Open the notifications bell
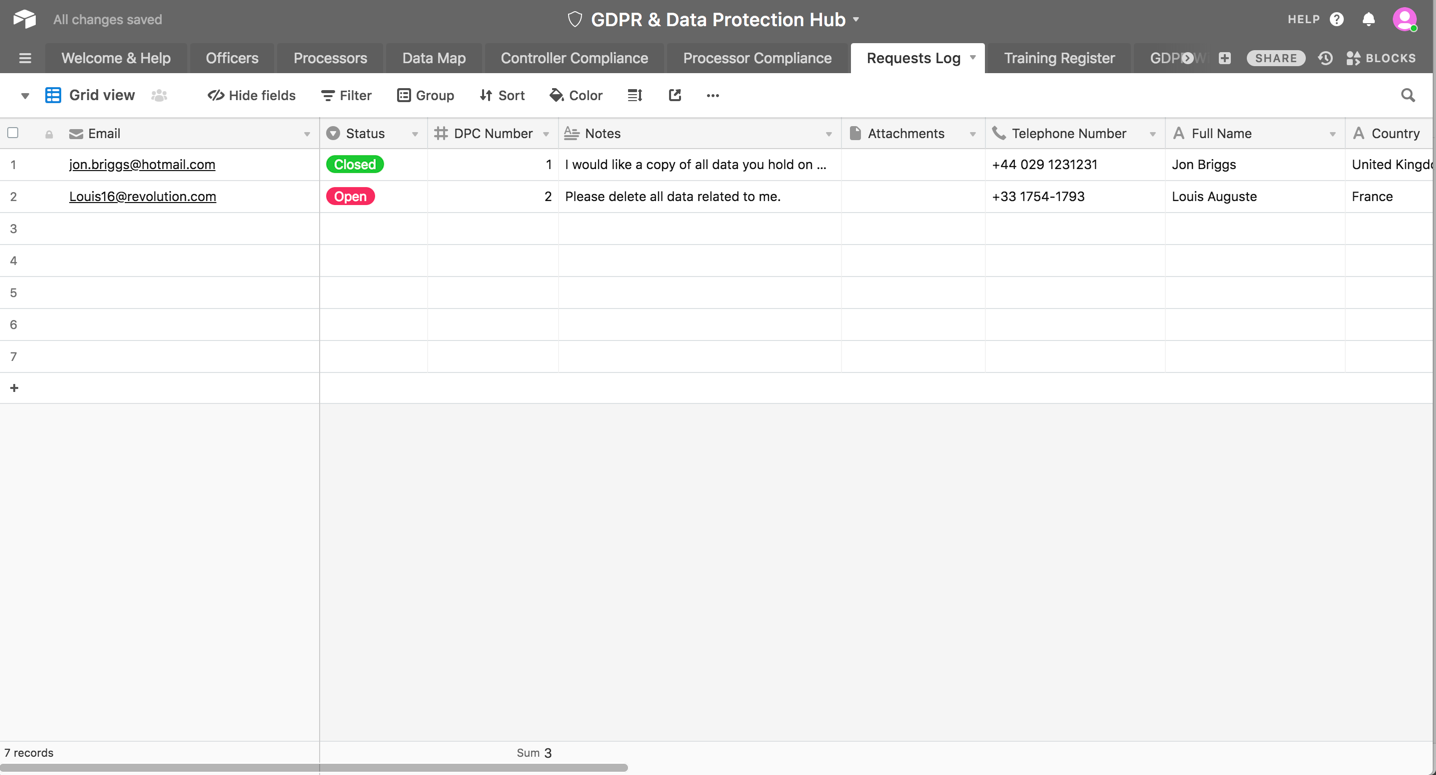Image resolution: width=1436 pixels, height=775 pixels. pos(1368,19)
